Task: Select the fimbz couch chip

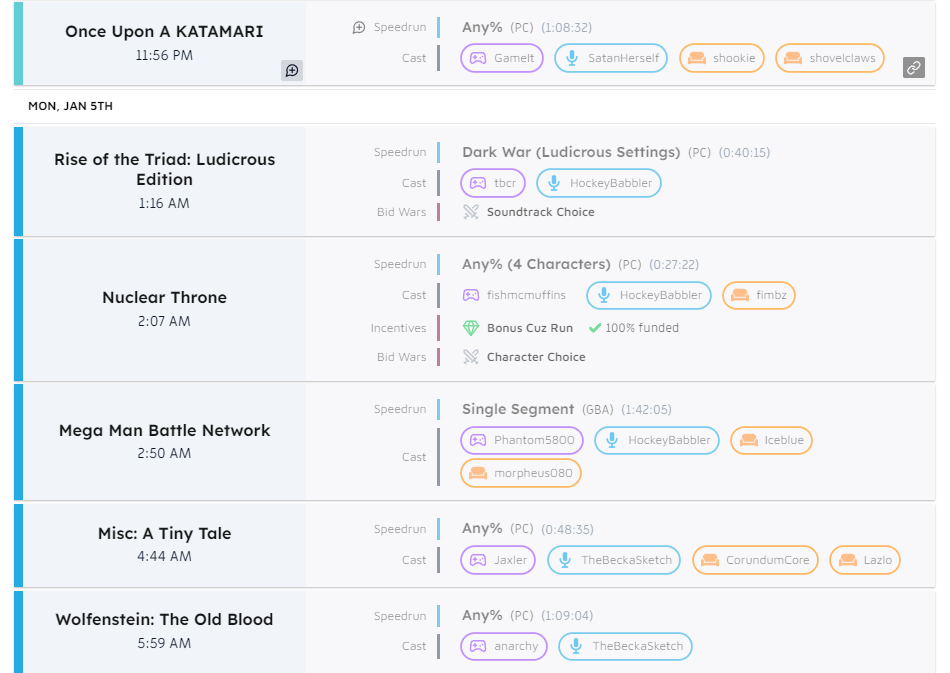Action: (759, 295)
